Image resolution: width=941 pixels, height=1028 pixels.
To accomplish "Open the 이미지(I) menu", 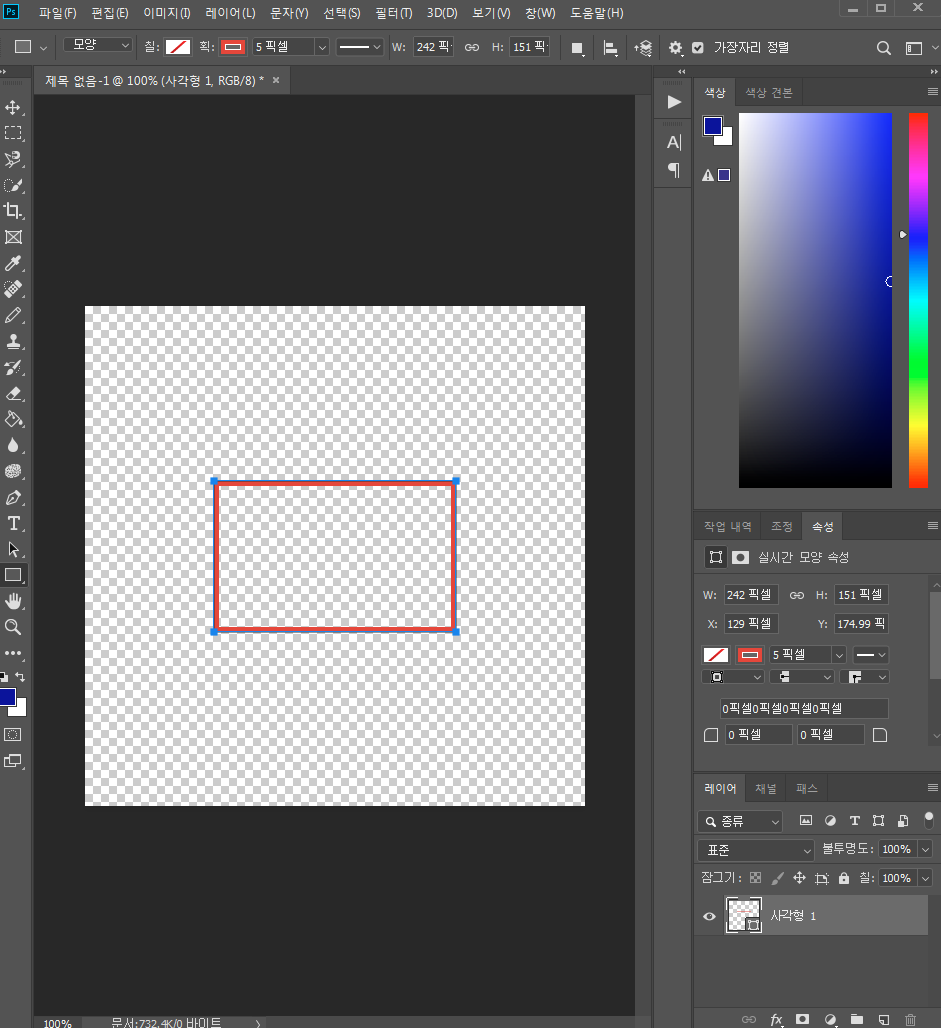I will [167, 13].
